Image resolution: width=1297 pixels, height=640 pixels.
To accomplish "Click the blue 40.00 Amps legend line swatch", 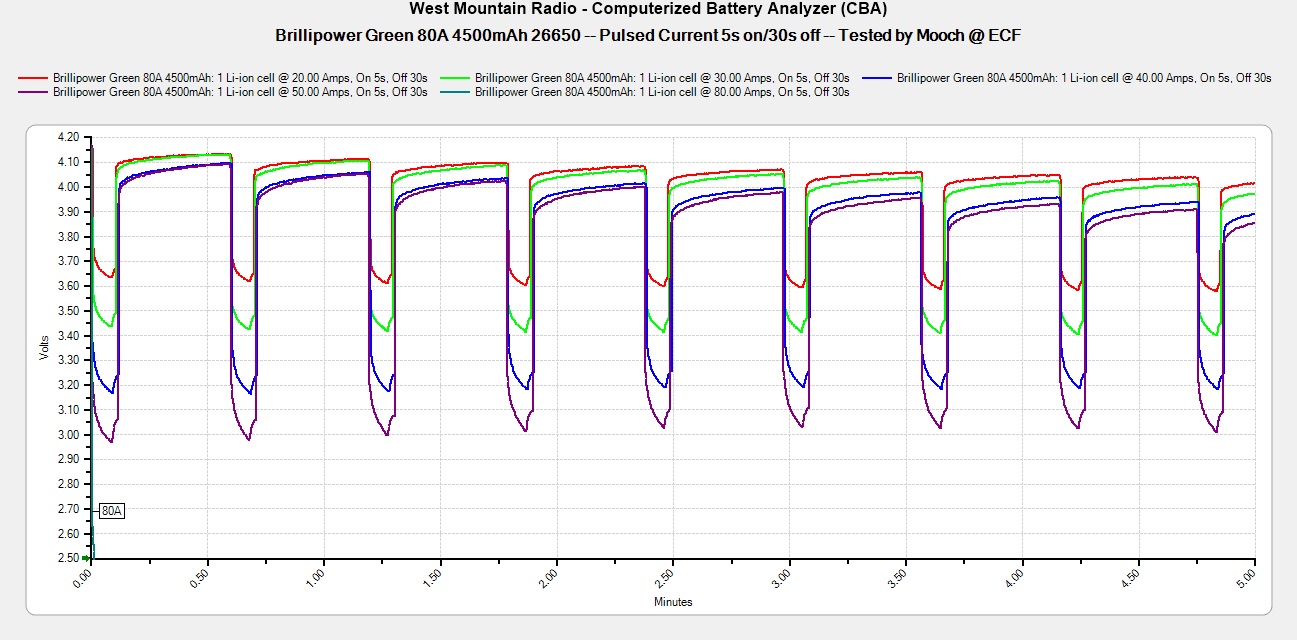I will (878, 77).
